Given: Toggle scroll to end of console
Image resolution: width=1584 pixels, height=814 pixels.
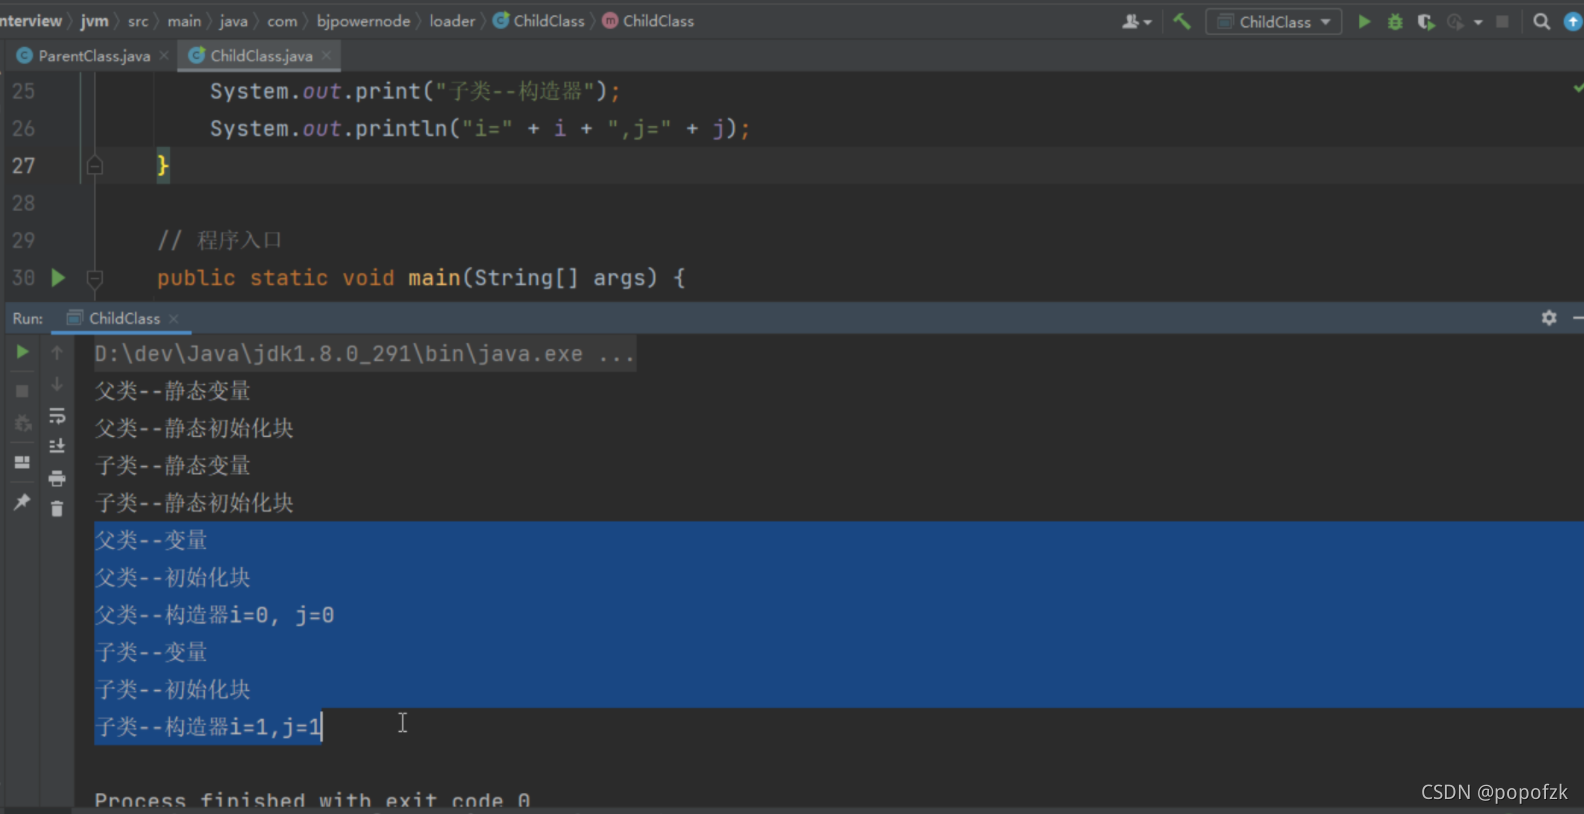Looking at the screenshot, I should pos(57,446).
